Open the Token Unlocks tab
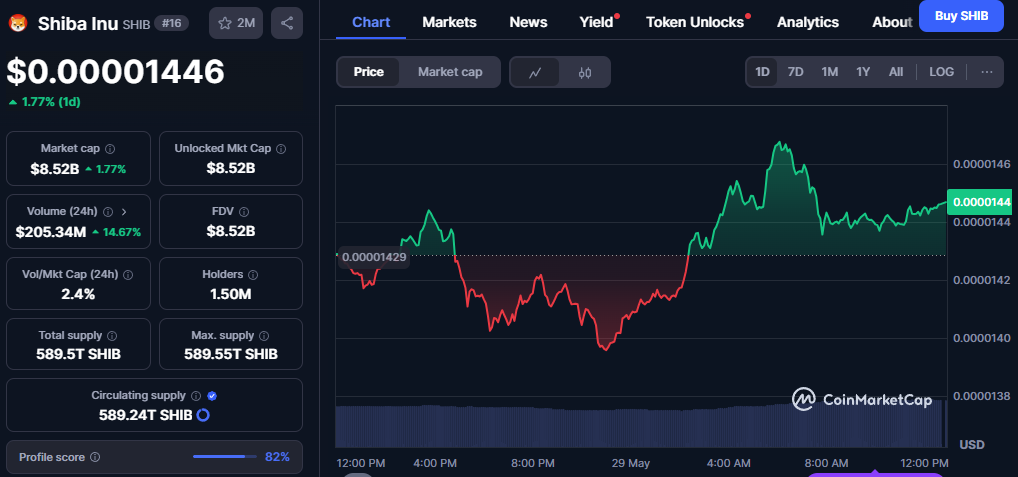This screenshot has width=1018, height=477. click(695, 22)
